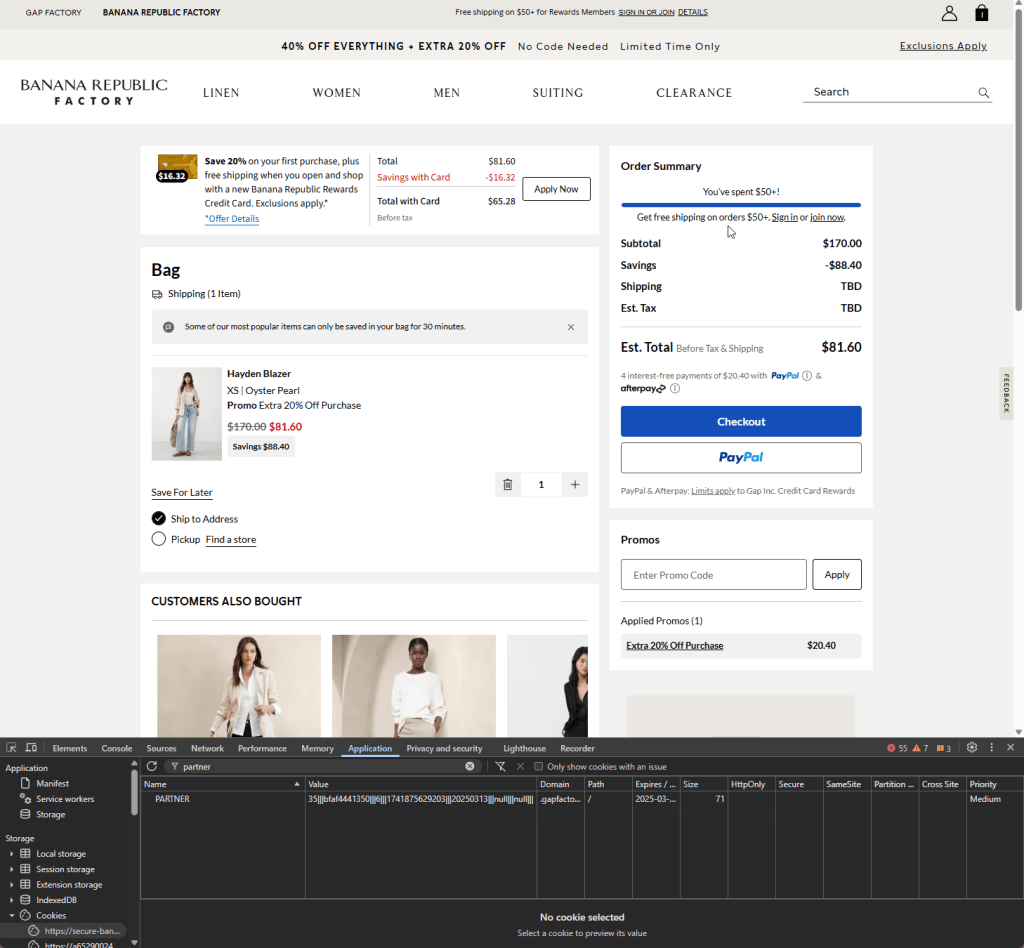Viewport: 1024px width, 948px height.
Task: Refresh the cookies table in DevTools
Action: (152, 766)
